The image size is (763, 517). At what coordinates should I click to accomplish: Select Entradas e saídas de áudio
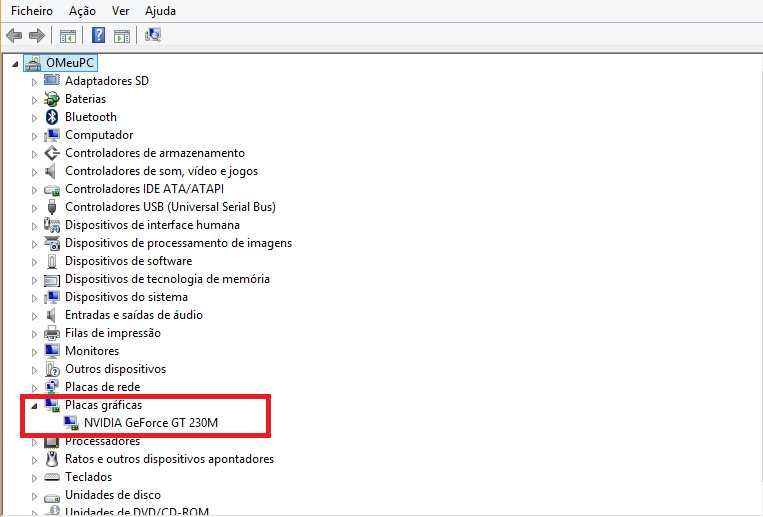click(134, 315)
